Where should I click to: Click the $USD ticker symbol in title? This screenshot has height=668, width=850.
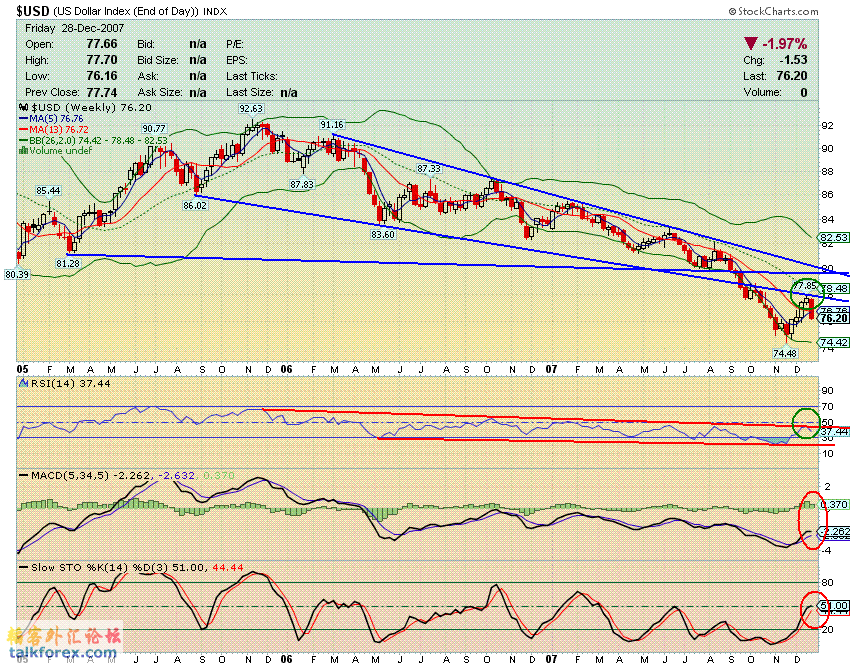pyautogui.click(x=33, y=11)
